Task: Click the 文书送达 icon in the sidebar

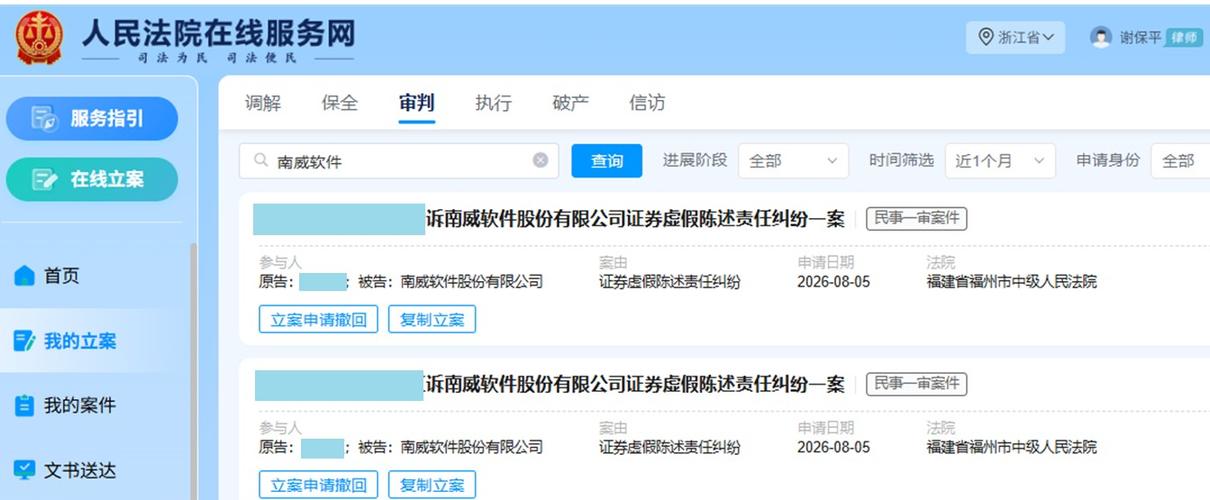Action: (25, 469)
